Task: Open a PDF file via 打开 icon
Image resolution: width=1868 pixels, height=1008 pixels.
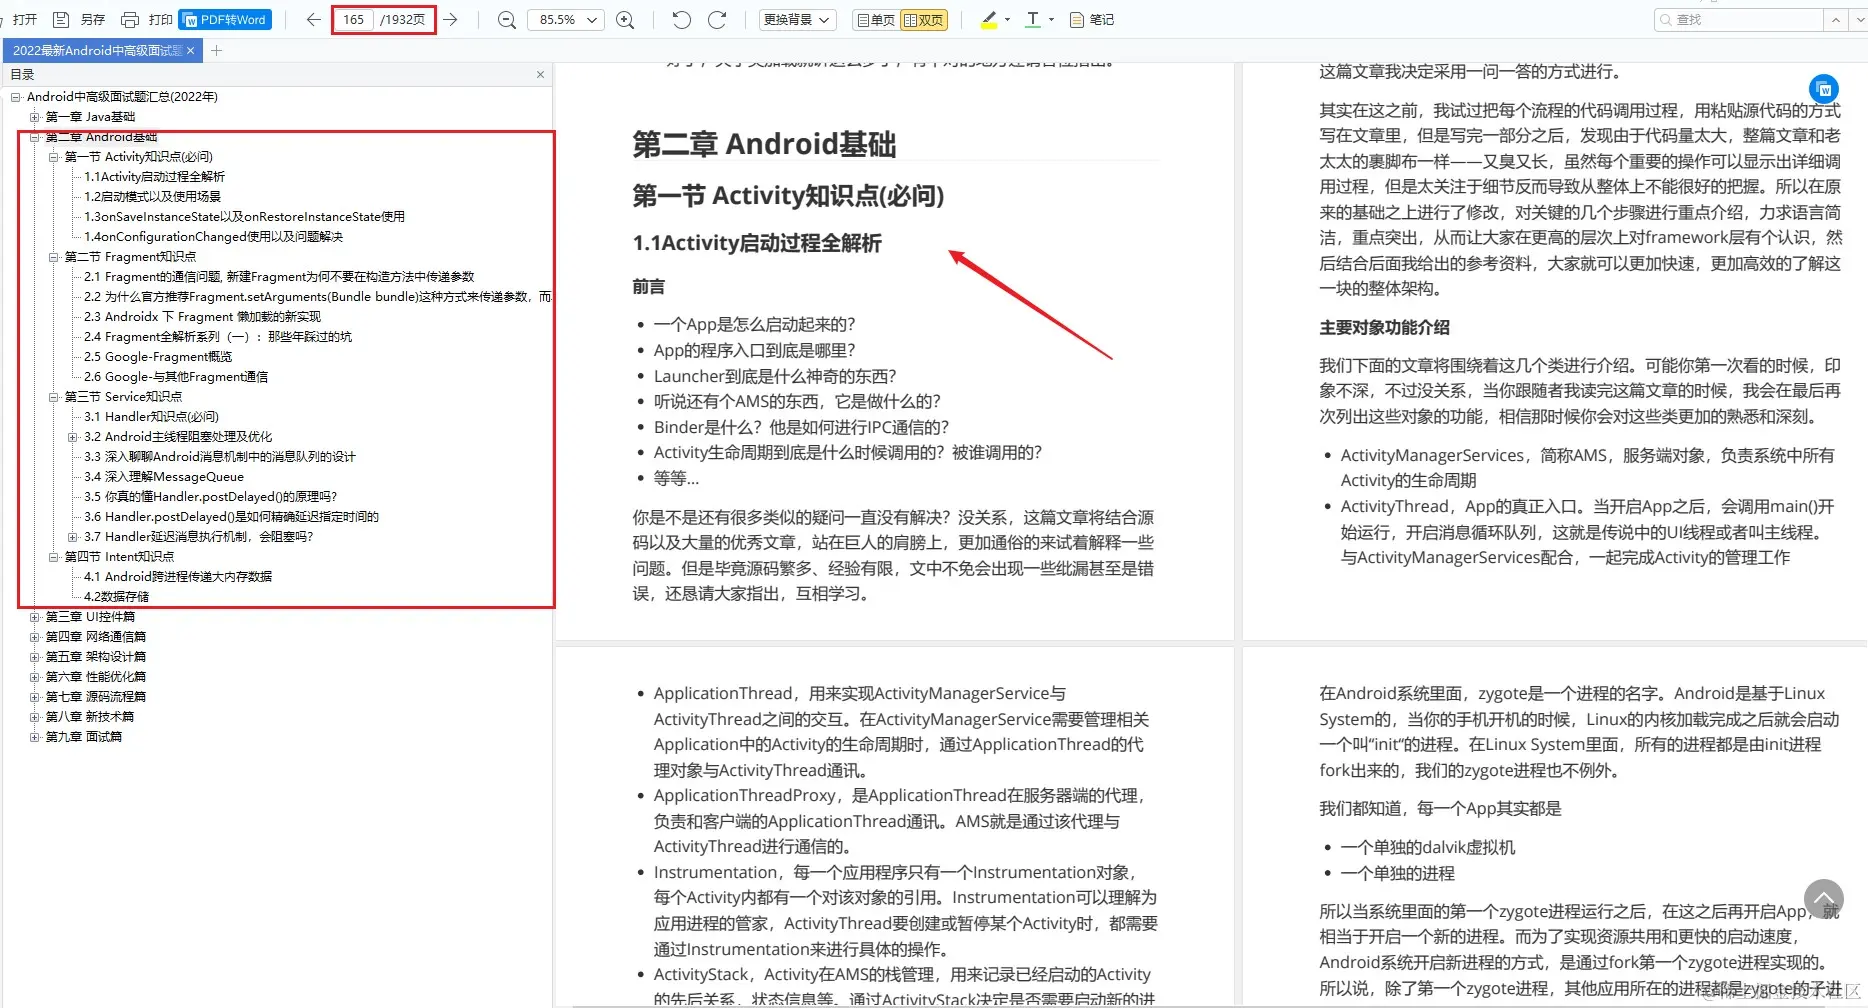Action: click(x=24, y=19)
